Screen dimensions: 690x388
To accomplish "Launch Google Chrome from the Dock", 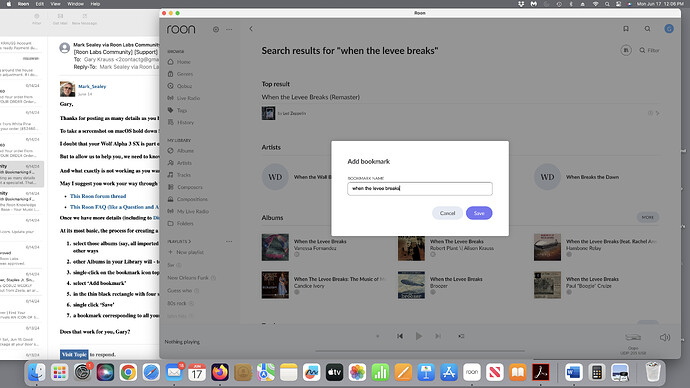I will (x=128, y=373).
